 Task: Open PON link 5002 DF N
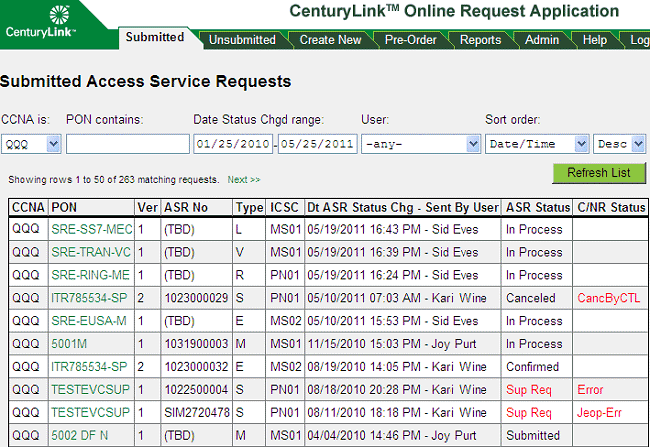pos(80,435)
